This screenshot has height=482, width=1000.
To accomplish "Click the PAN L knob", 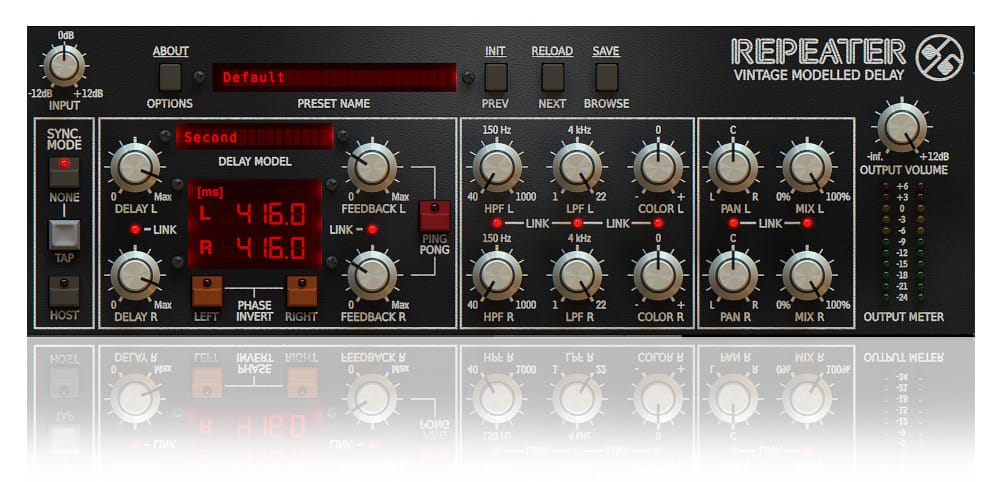I will pos(733,167).
